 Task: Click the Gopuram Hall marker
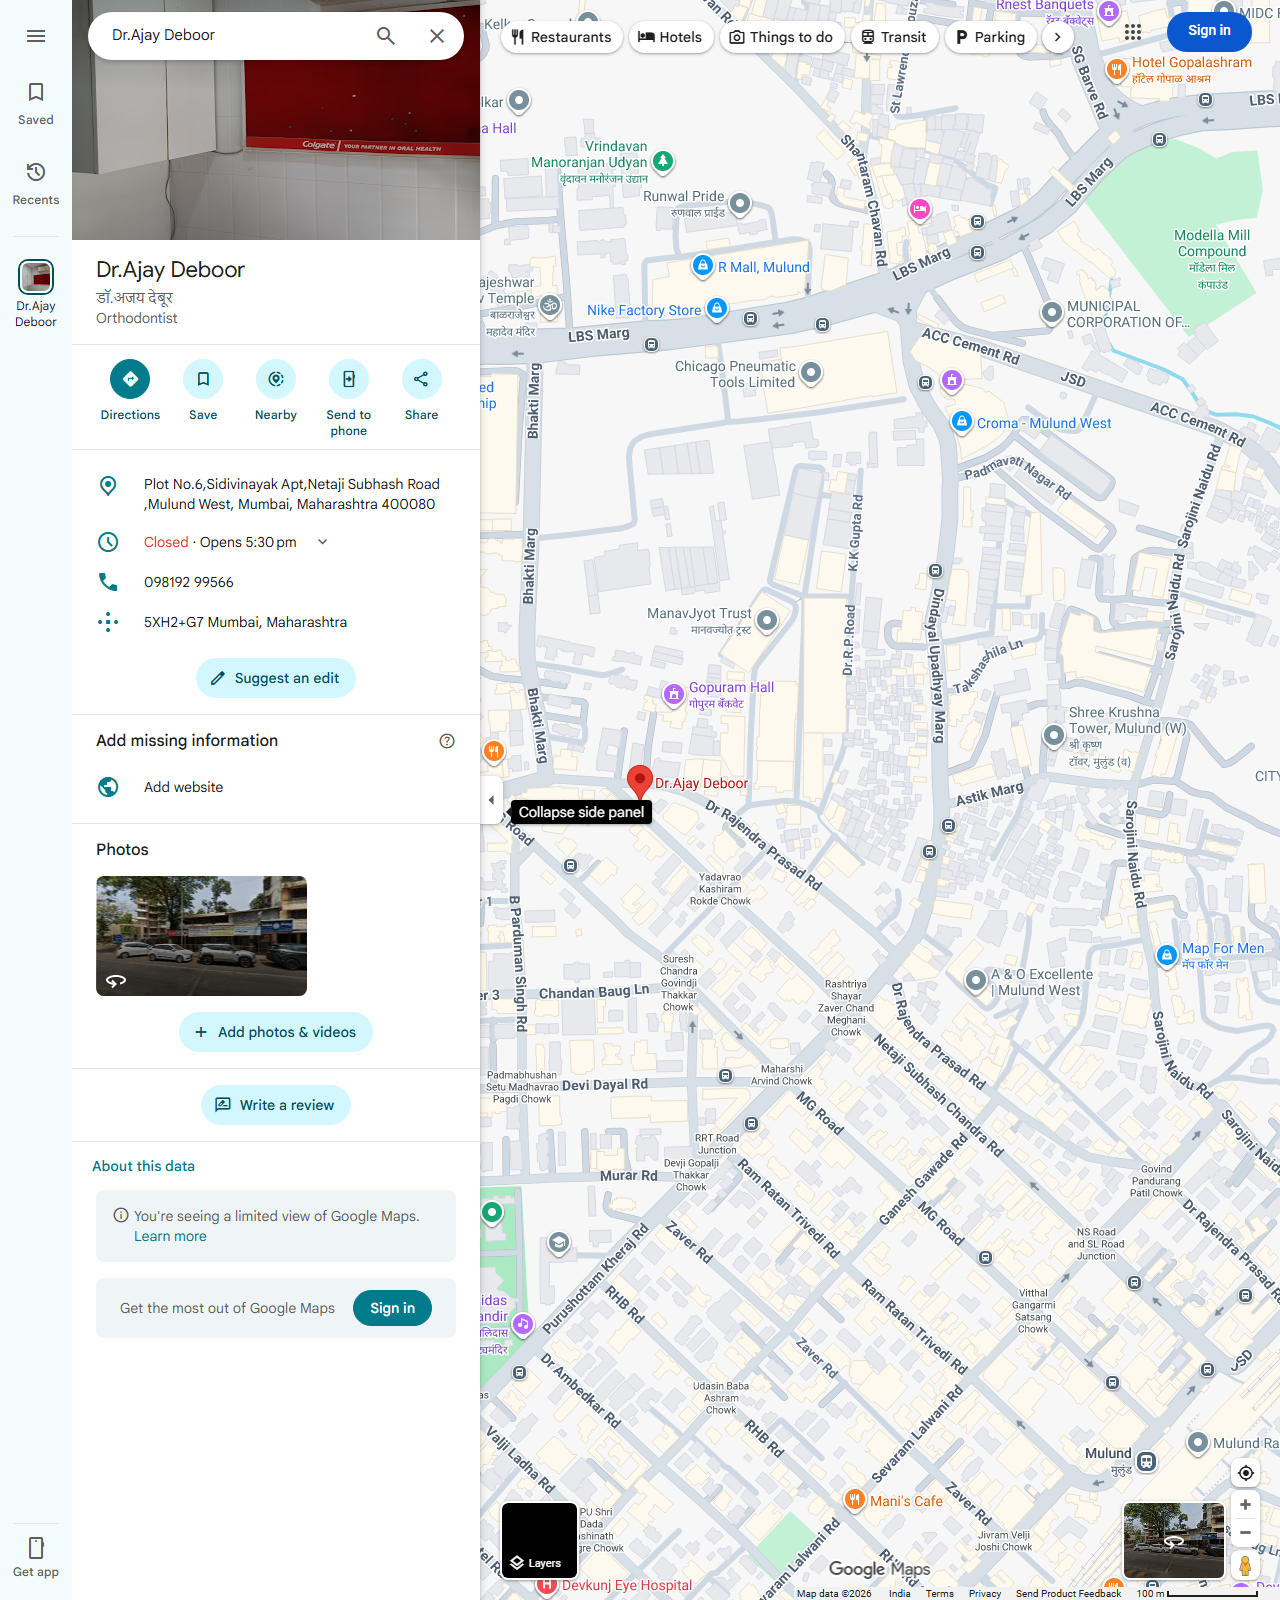click(x=674, y=693)
